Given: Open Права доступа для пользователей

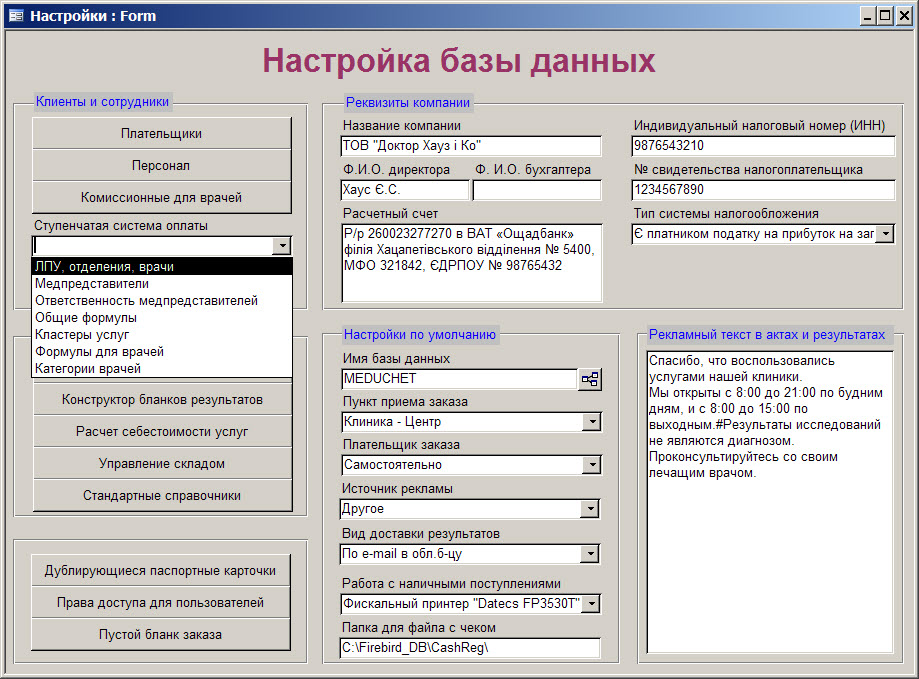Looking at the screenshot, I should (x=161, y=602).
